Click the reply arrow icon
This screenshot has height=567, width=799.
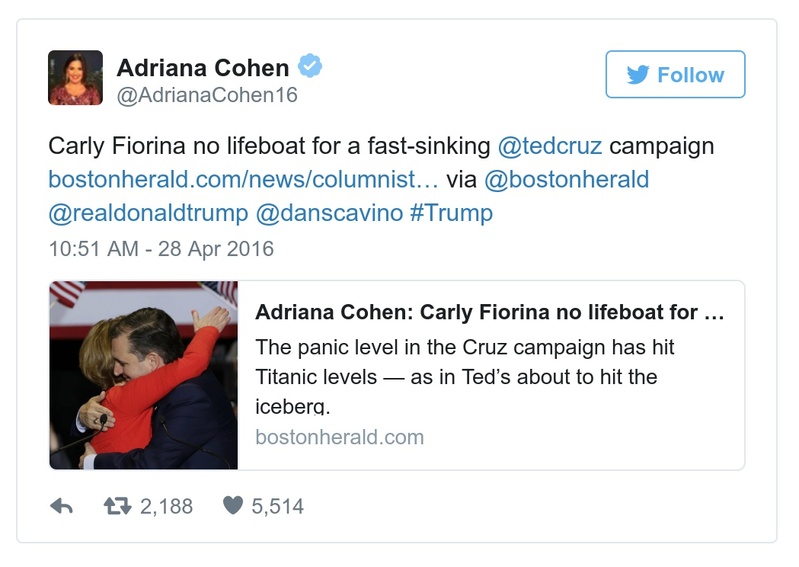click(62, 506)
